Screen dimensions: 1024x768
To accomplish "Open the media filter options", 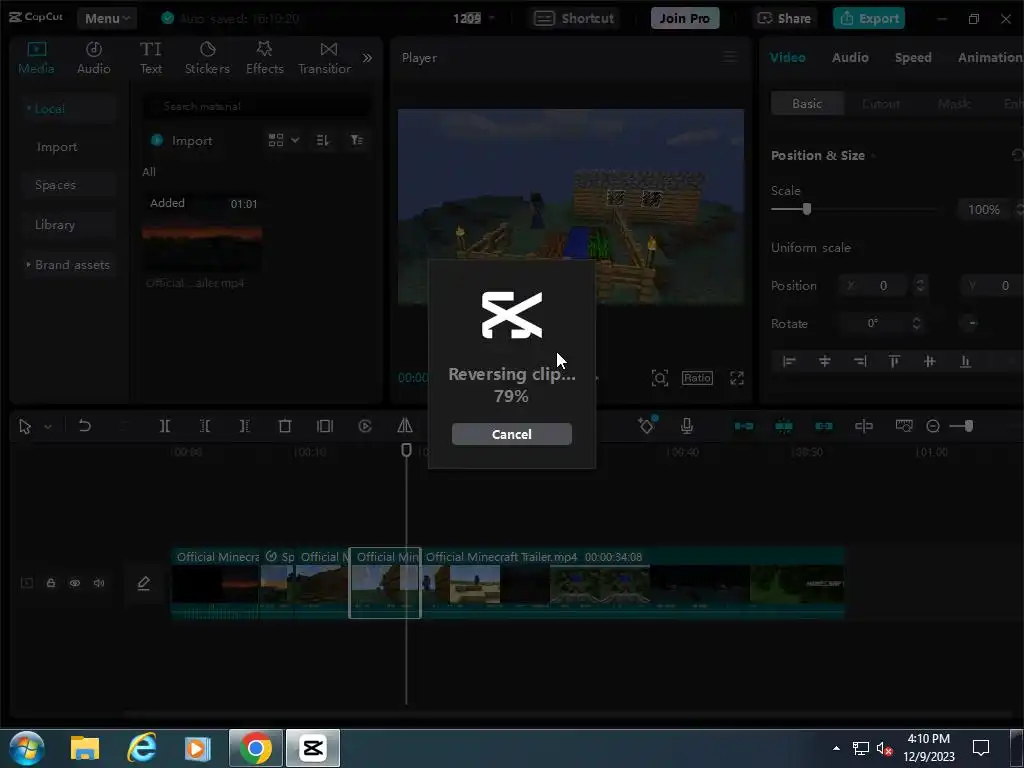I will [x=357, y=140].
